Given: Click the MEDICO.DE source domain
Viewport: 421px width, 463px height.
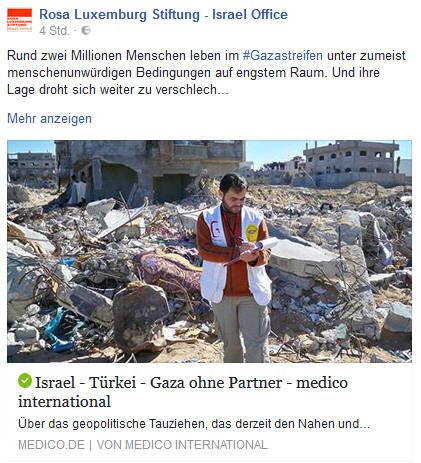Looking at the screenshot, I should point(51,445).
